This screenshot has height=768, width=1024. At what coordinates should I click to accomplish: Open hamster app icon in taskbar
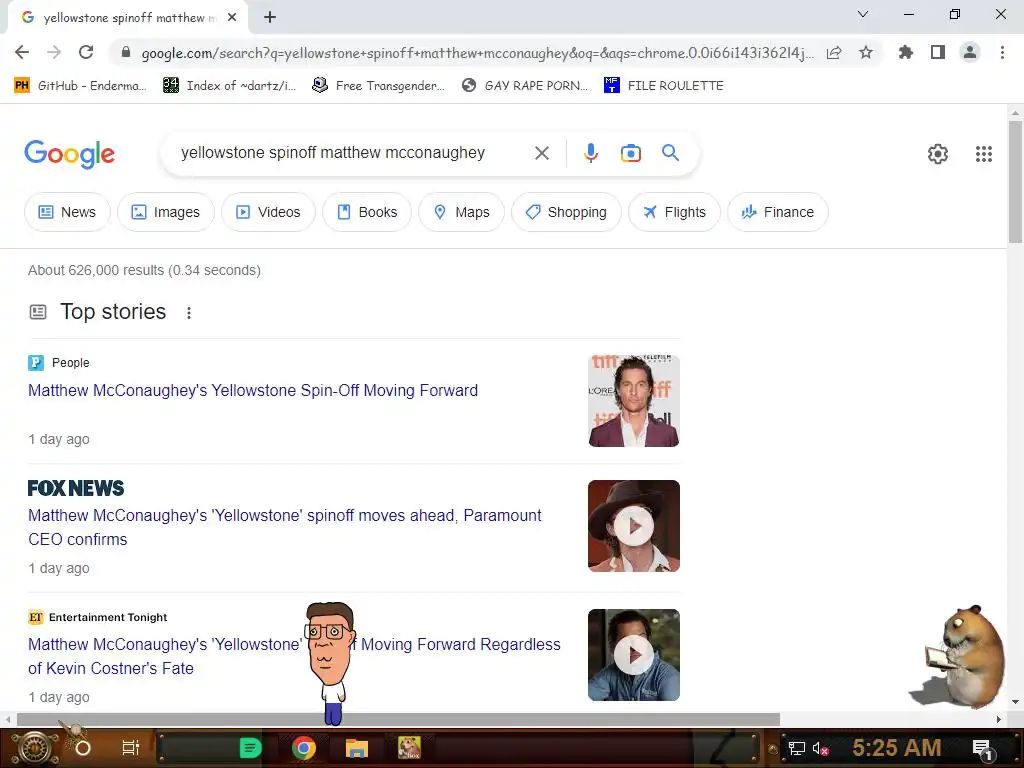pyautogui.click(x=409, y=748)
